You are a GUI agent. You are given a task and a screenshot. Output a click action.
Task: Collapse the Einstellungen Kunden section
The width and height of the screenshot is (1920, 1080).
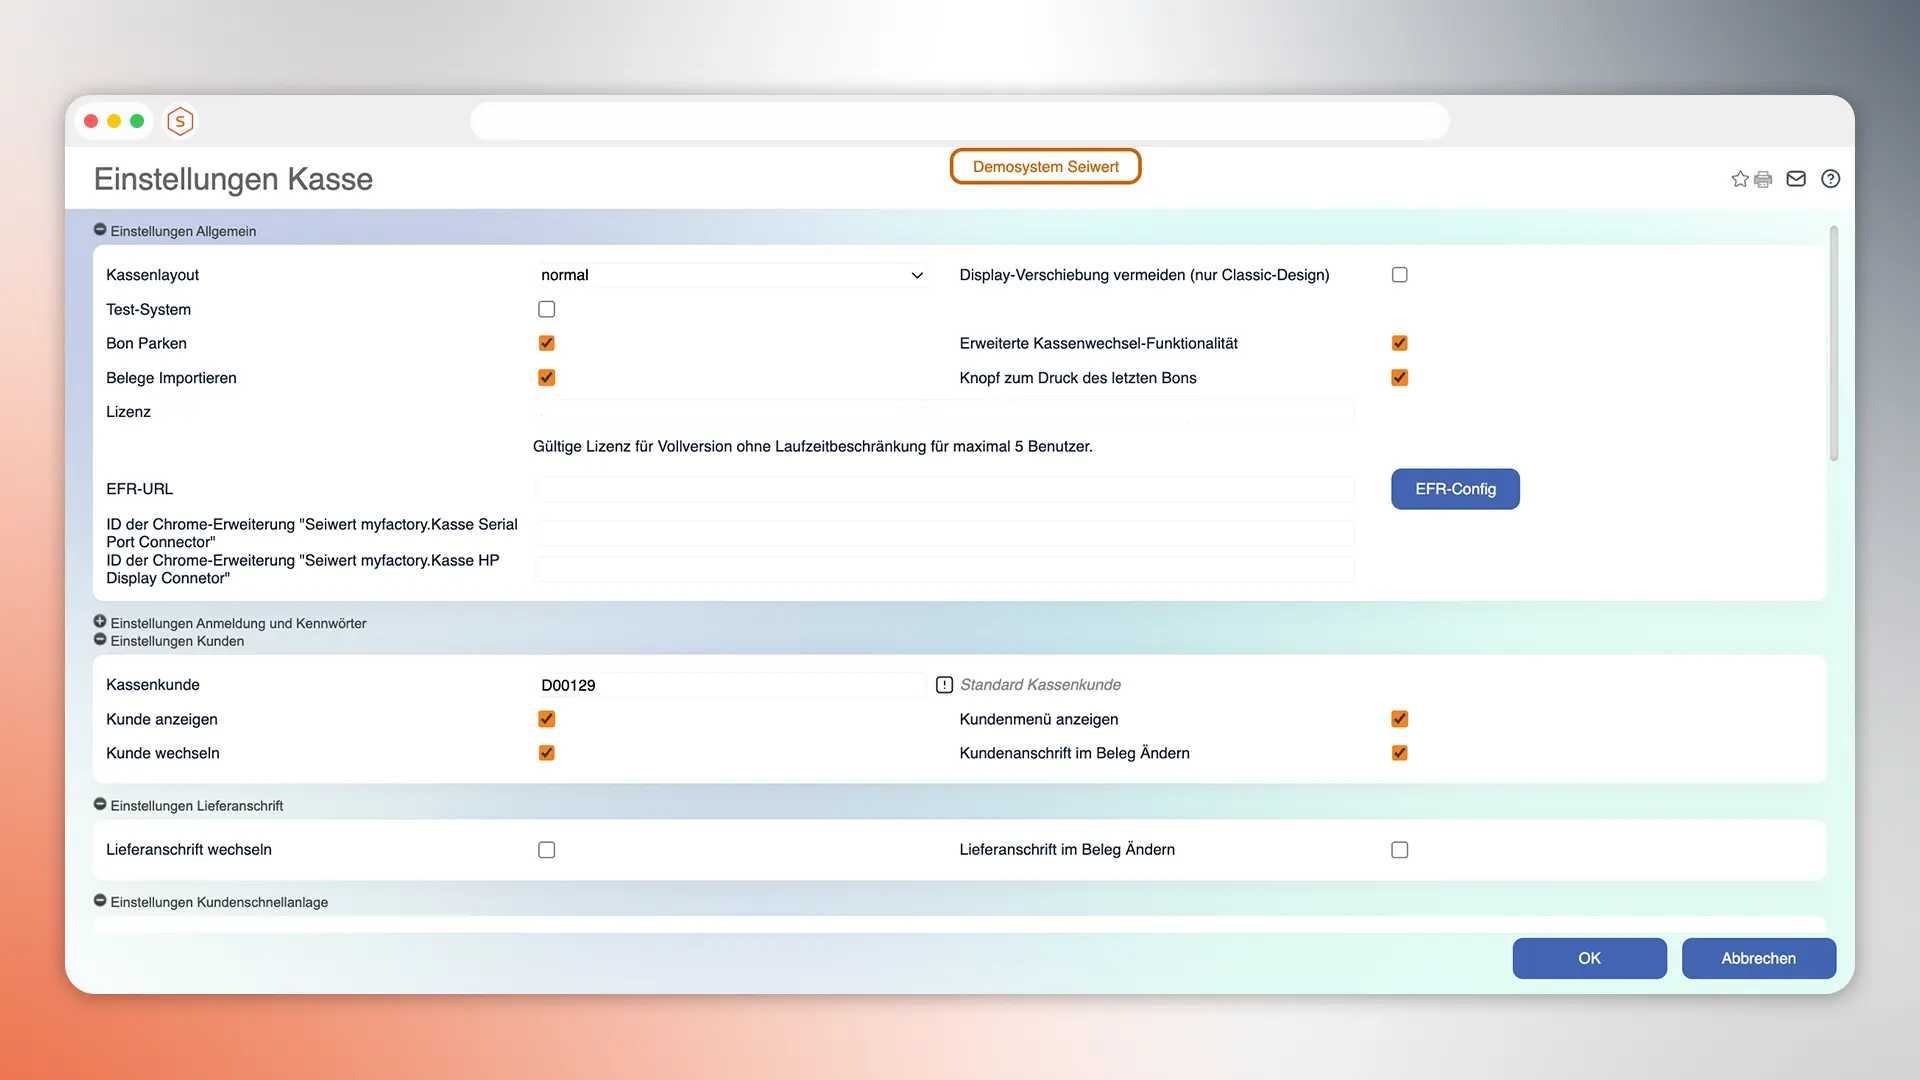[99, 638]
